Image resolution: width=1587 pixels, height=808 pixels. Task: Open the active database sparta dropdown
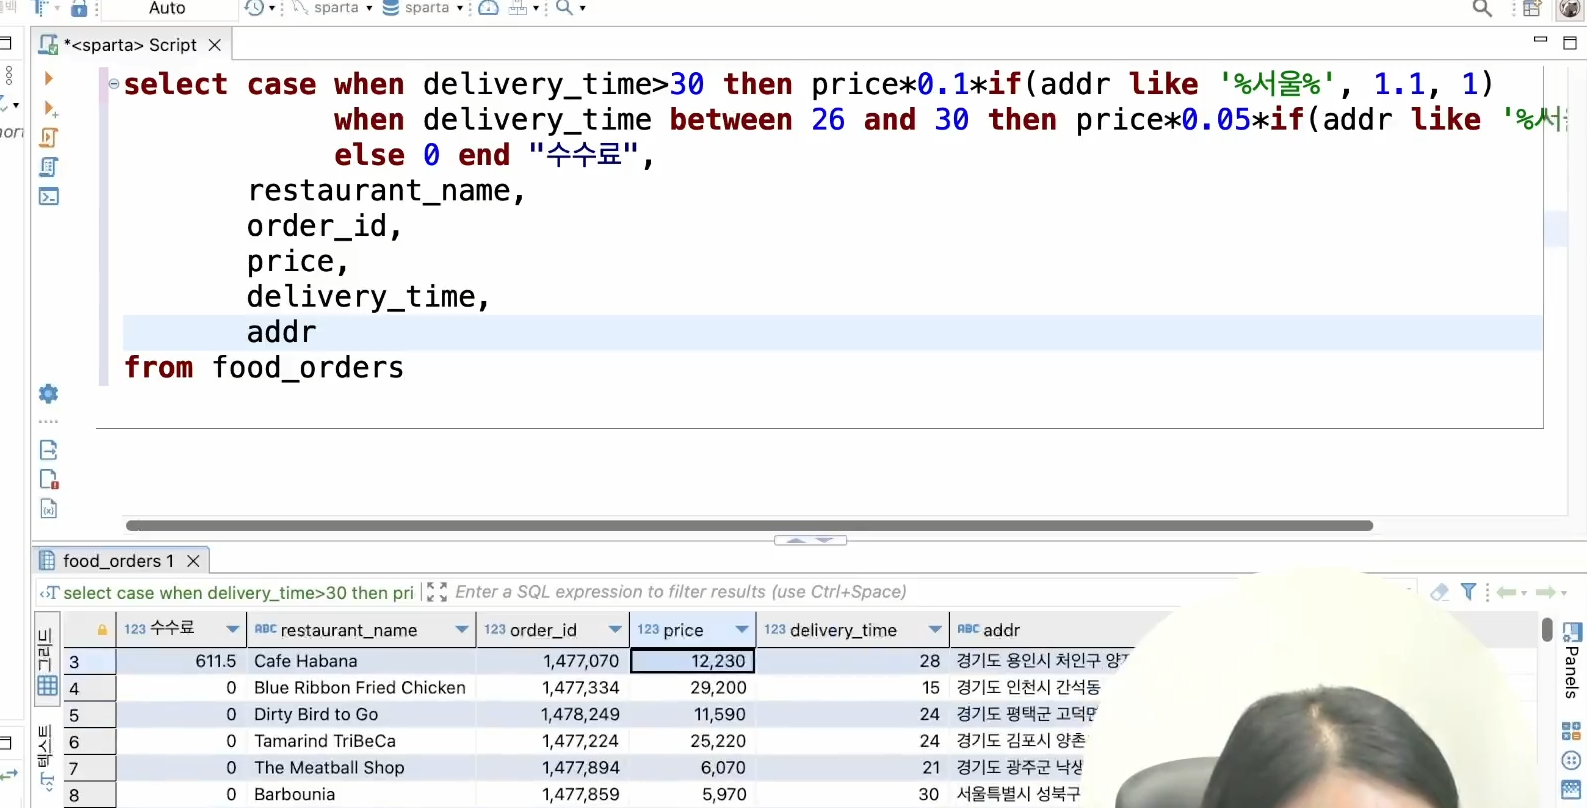click(424, 8)
